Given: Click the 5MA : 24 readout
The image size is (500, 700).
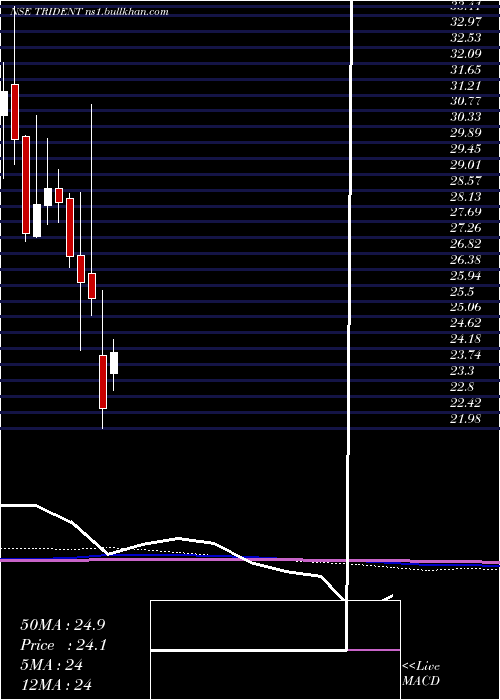Looking at the screenshot, I should click(x=52, y=665).
